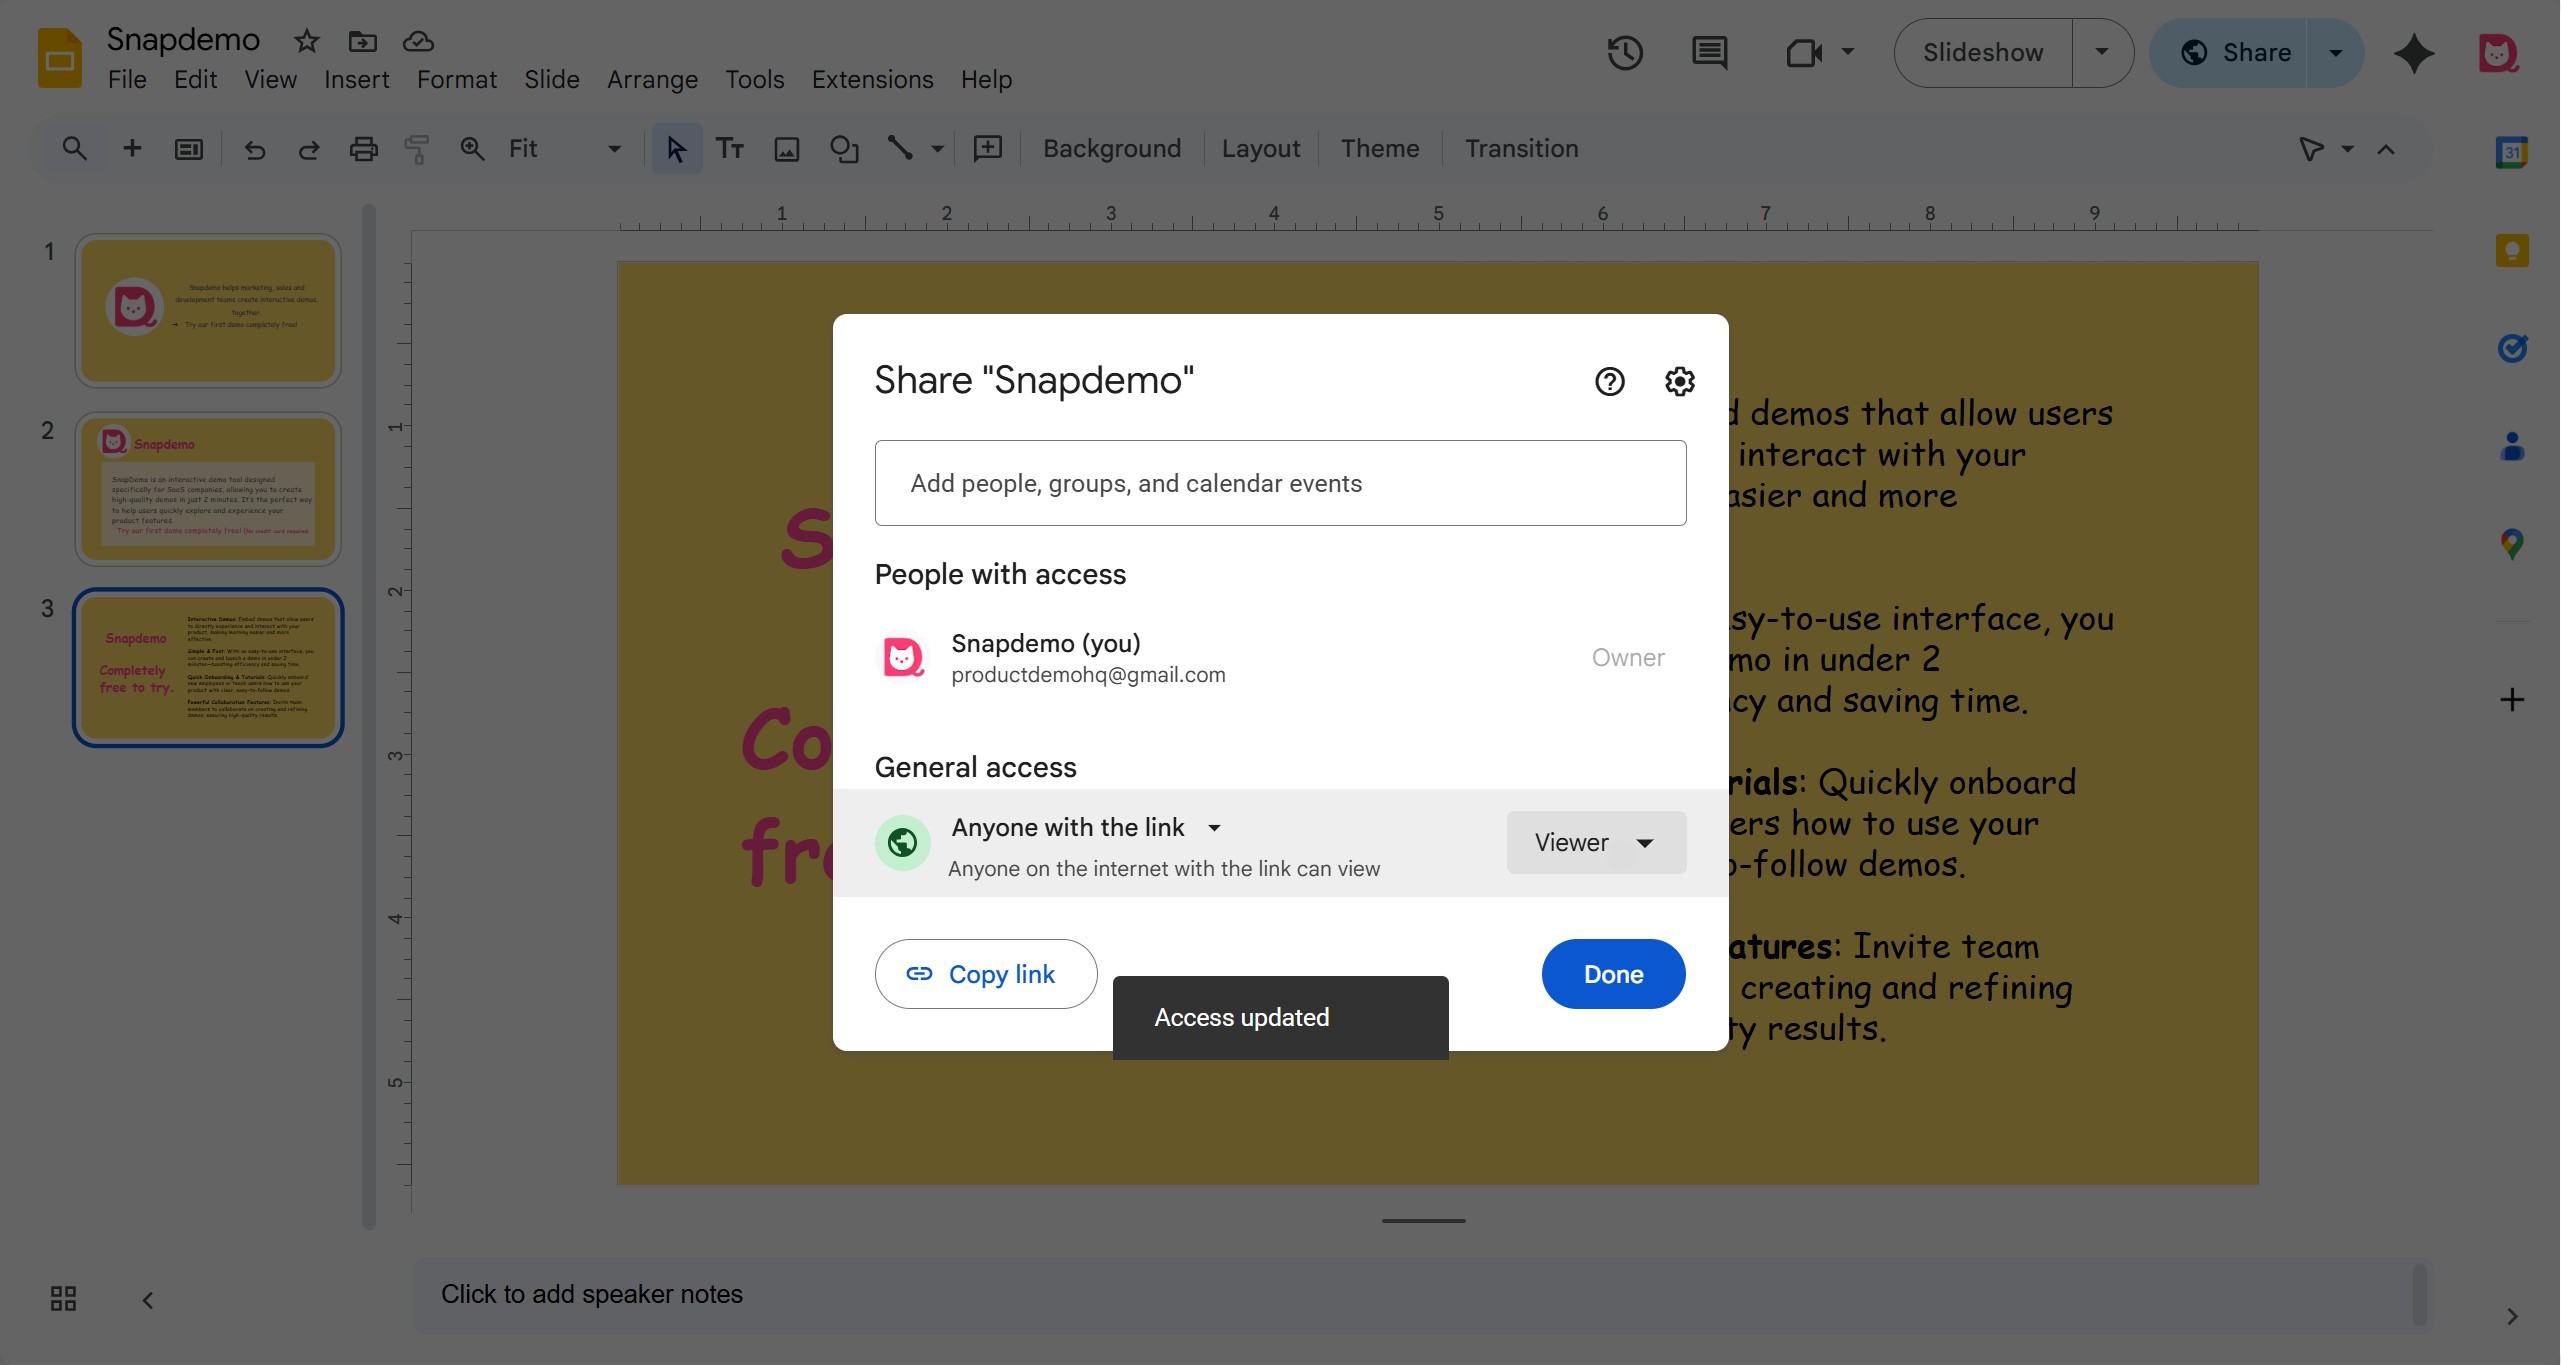The height and width of the screenshot is (1365, 2561).
Task: Open the Arrange menu
Action: [652, 80]
